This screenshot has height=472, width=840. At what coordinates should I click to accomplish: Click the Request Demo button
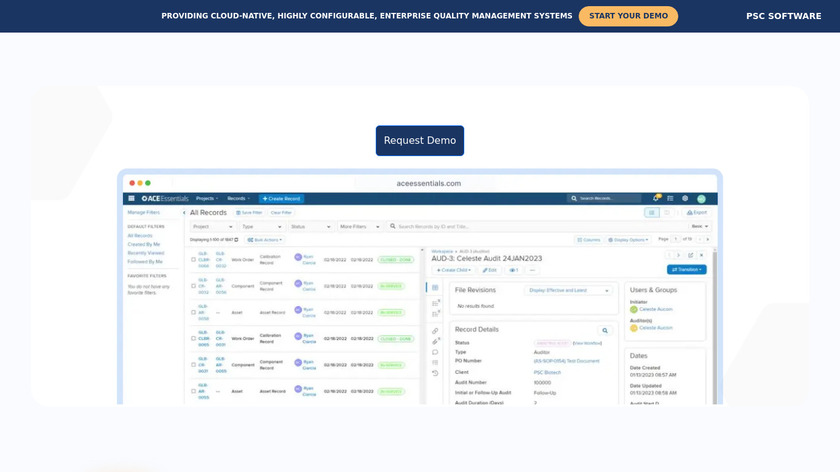[x=420, y=141]
